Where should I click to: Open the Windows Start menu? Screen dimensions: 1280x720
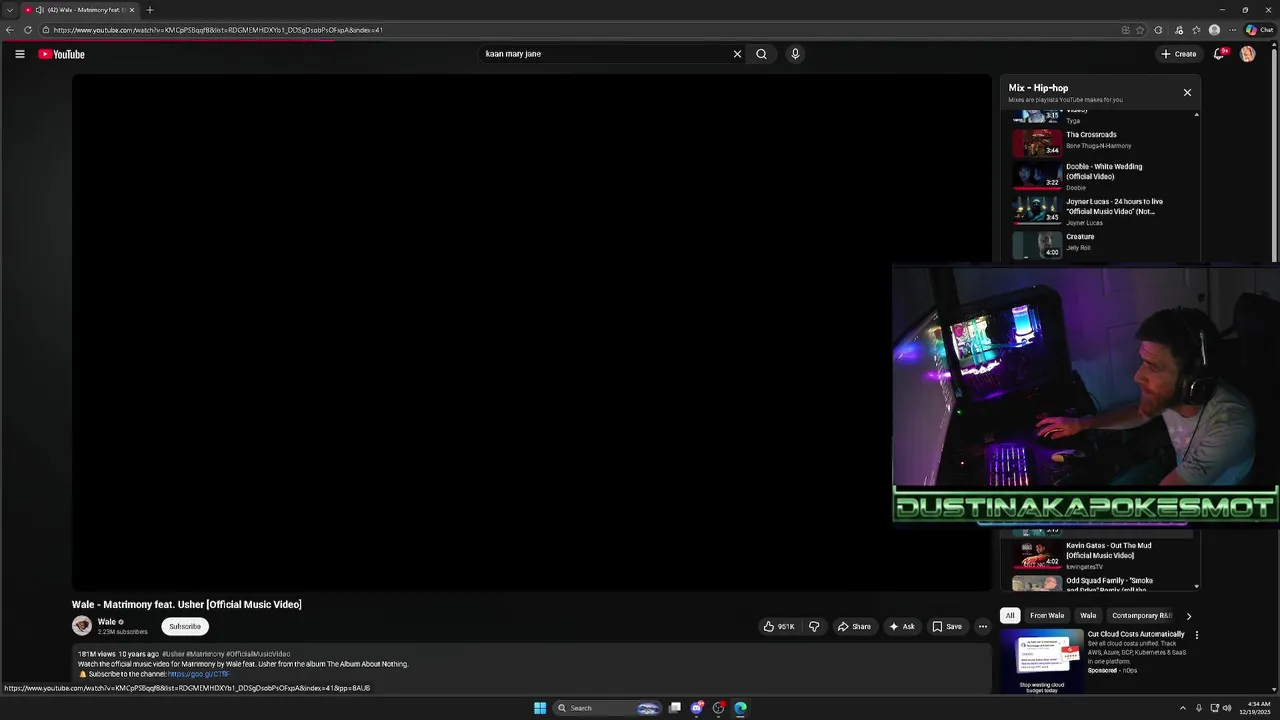tap(540, 708)
